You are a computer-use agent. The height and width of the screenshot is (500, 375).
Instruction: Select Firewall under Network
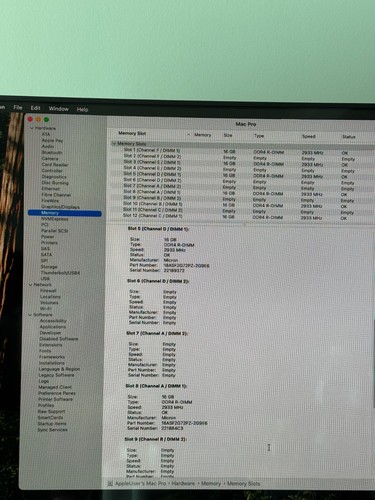(x=48, y=291)
